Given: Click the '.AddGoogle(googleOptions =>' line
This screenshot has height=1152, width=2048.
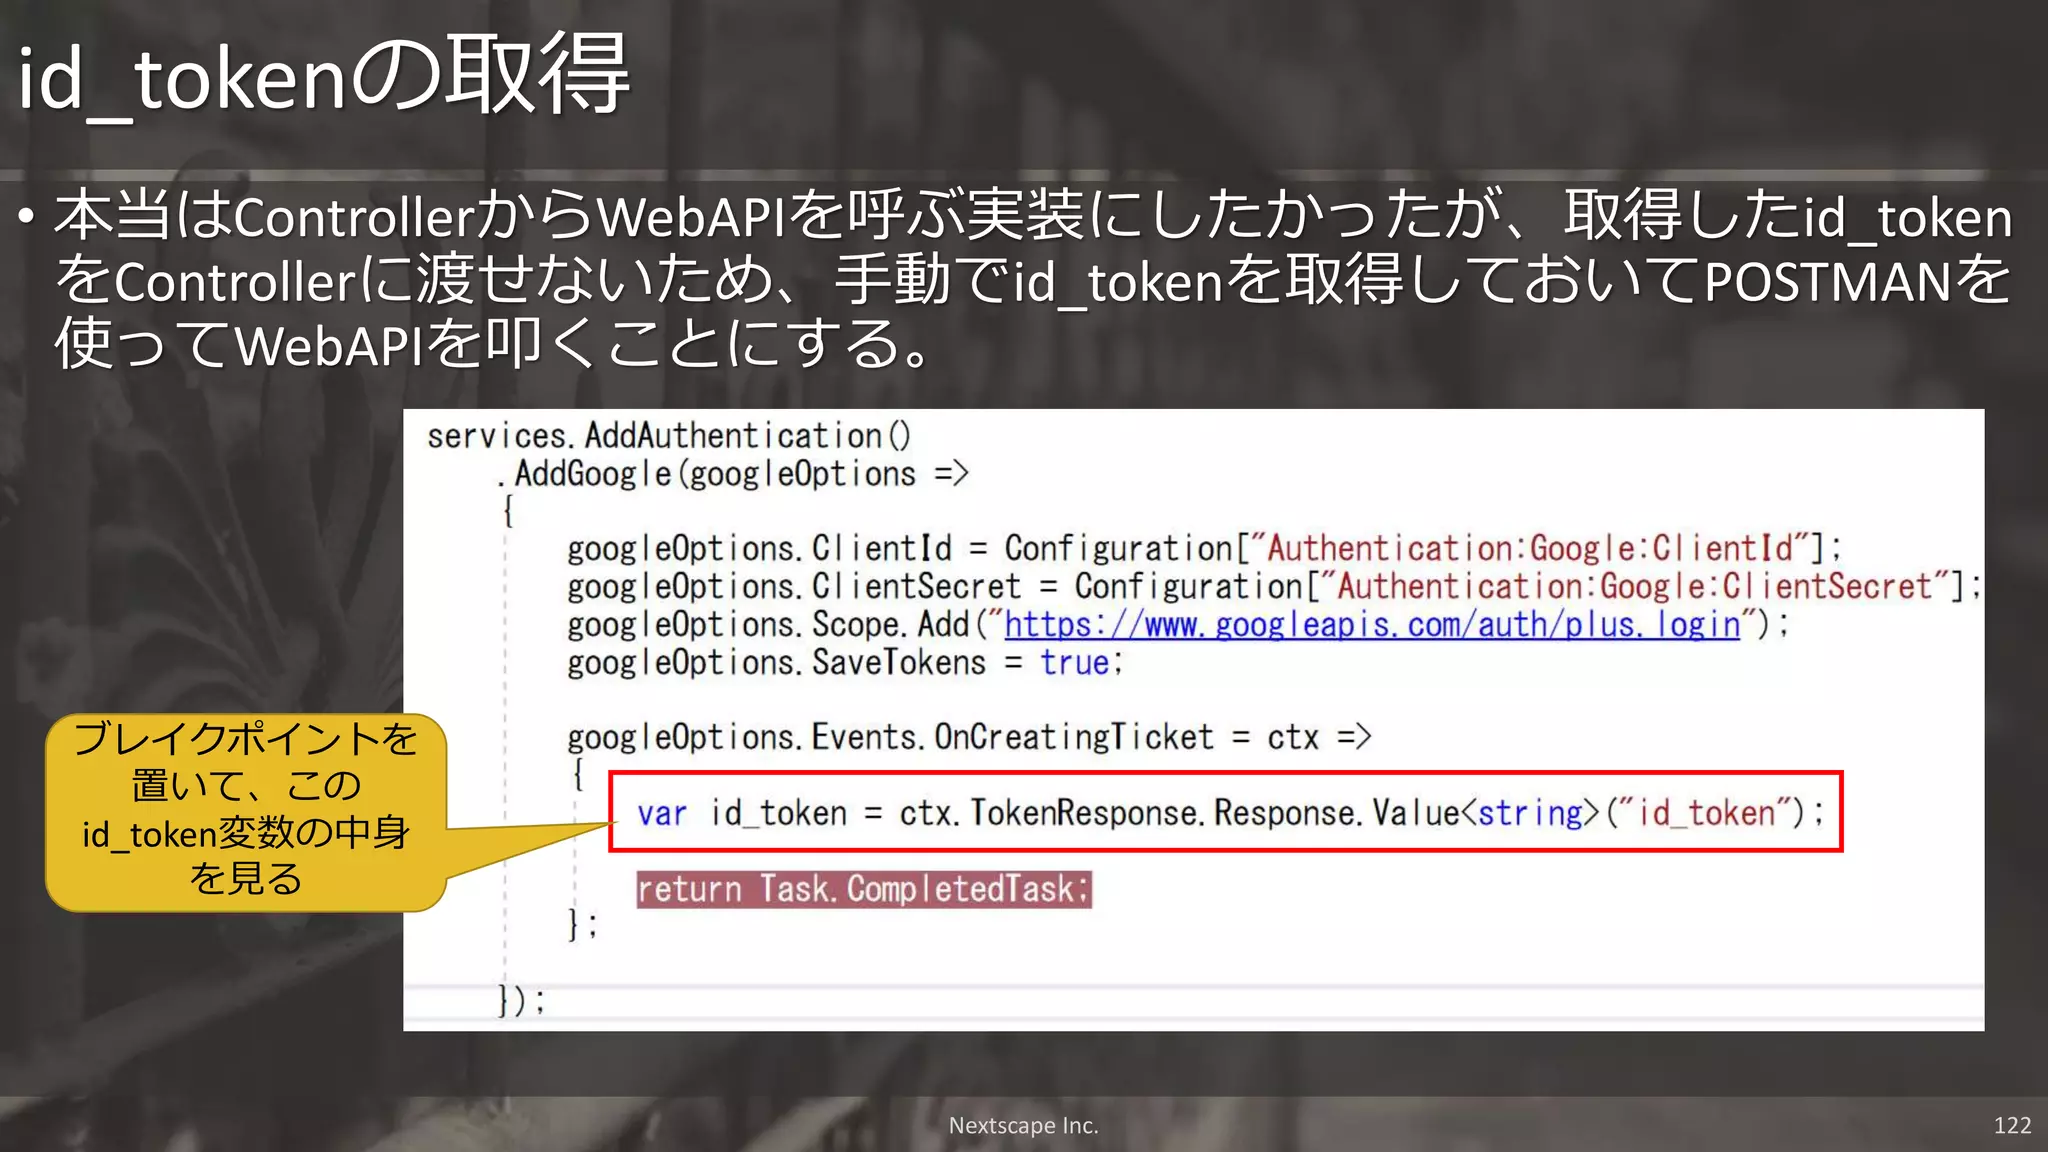Looking at the screenshot, I should 733,474.
